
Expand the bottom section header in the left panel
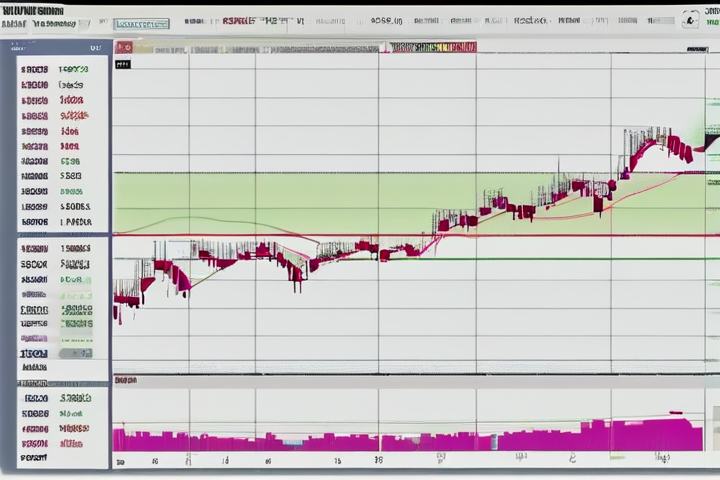coord(34,383)
